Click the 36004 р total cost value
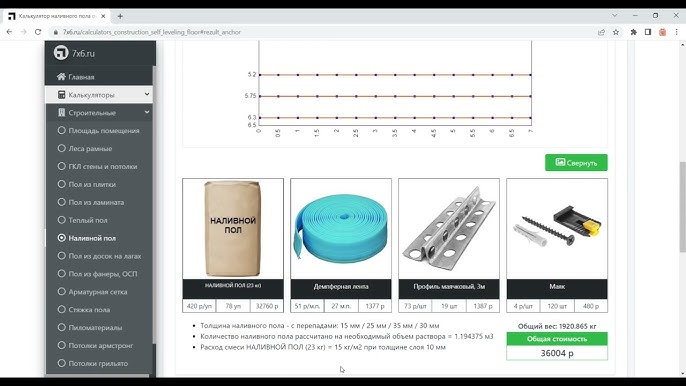The width and height of the screenshot is (686, 386). pyautogui.click(x=557, y=353)
